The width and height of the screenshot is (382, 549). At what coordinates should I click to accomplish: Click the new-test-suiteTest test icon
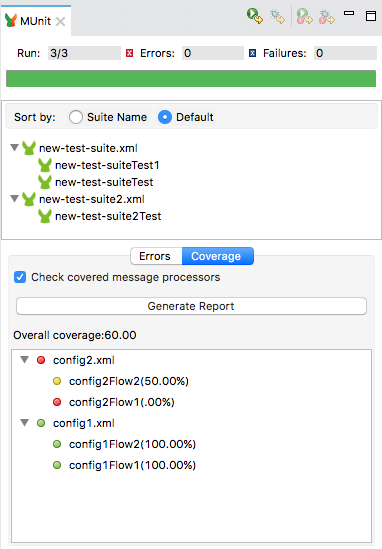point(45,182)
